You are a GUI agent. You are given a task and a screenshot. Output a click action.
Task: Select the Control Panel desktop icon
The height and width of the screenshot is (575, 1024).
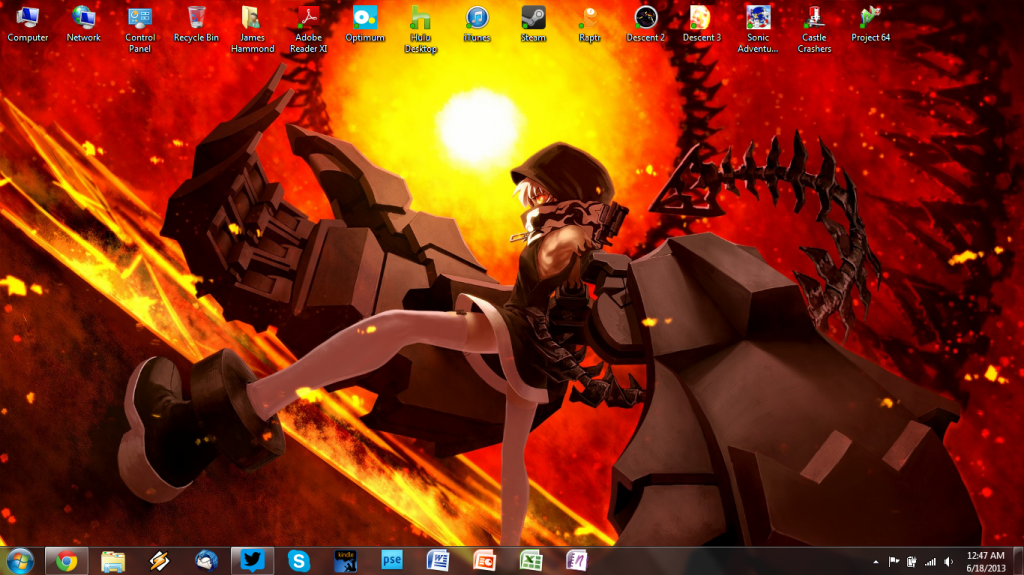[x=140, y=30]
